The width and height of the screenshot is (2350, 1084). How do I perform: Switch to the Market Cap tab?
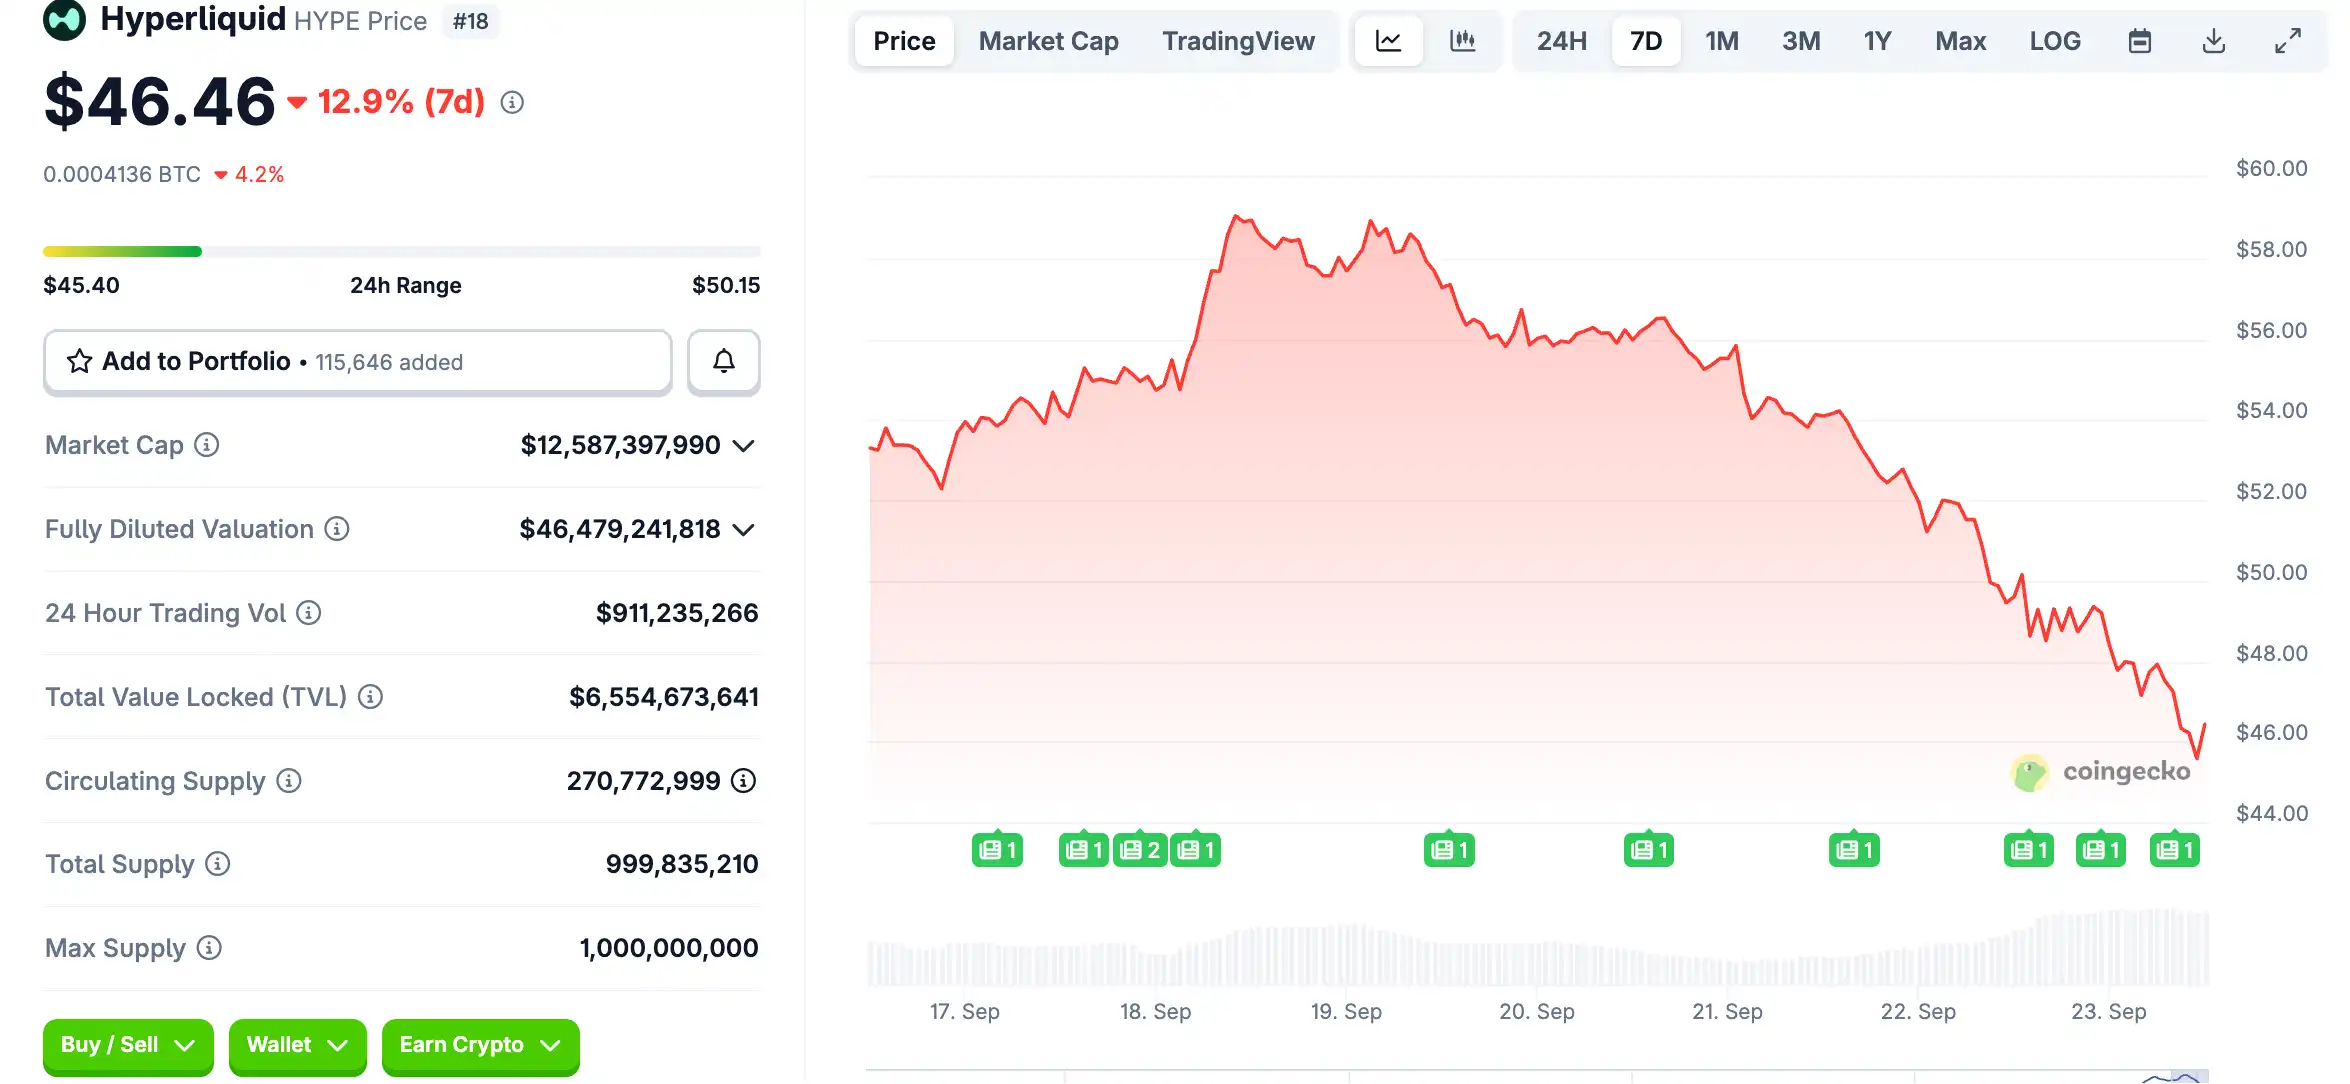[x=1048, y=41]
